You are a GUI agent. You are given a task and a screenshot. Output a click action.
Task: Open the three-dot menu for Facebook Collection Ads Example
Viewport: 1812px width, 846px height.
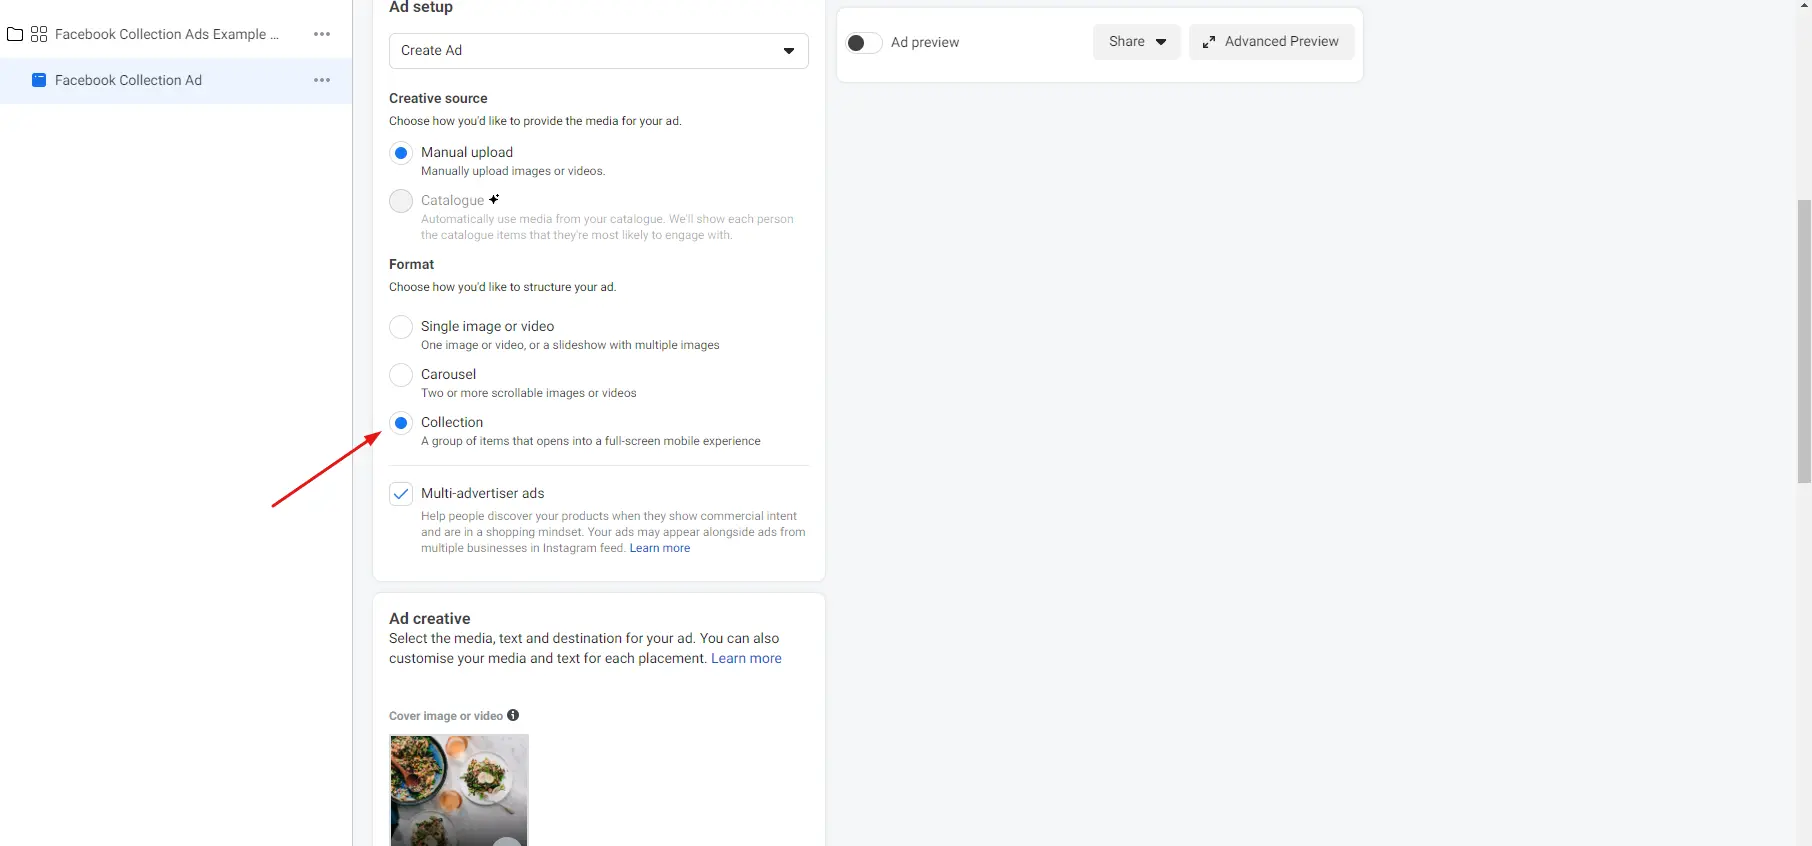tap(321, 34)
